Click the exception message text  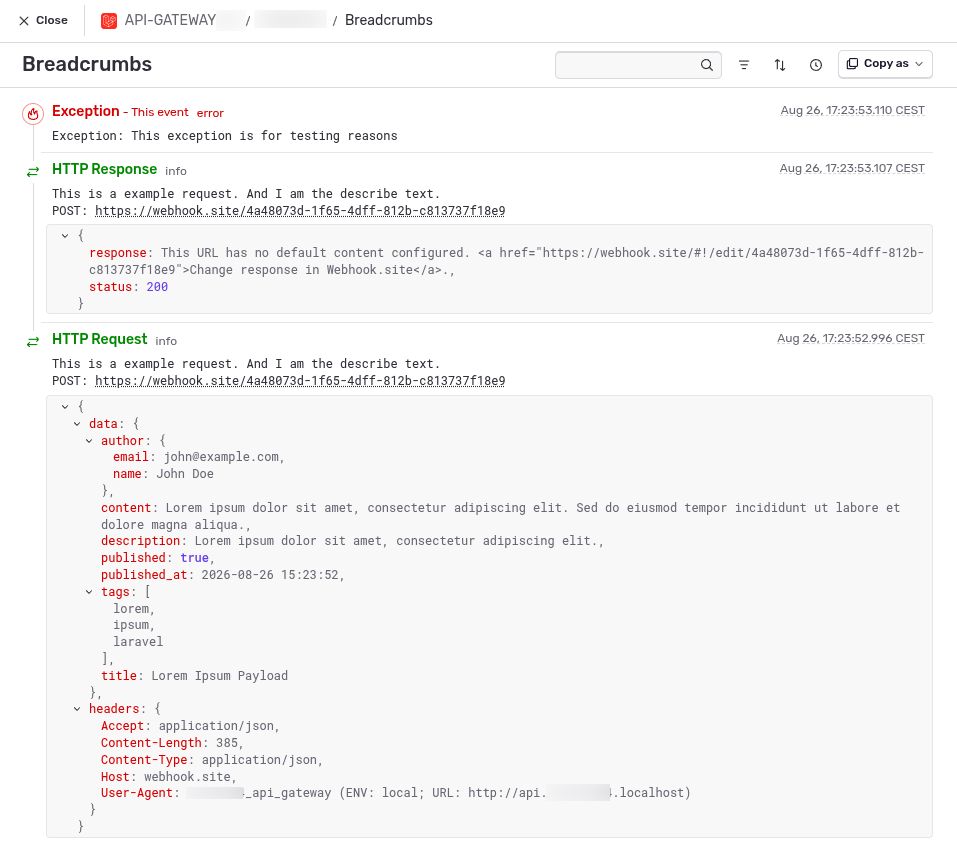tap(225, 136)
